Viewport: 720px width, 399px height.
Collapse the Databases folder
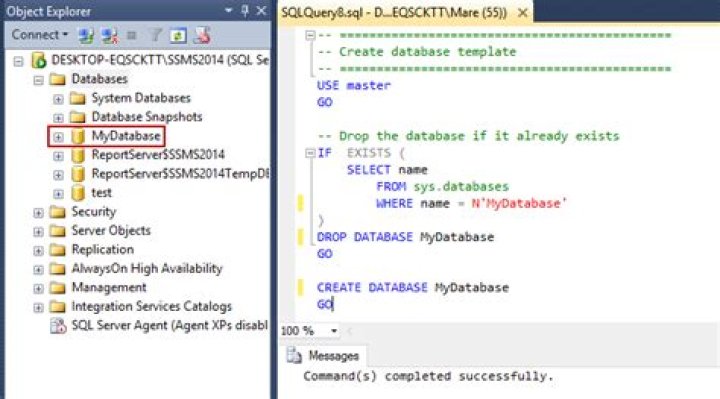click(38, 80)
